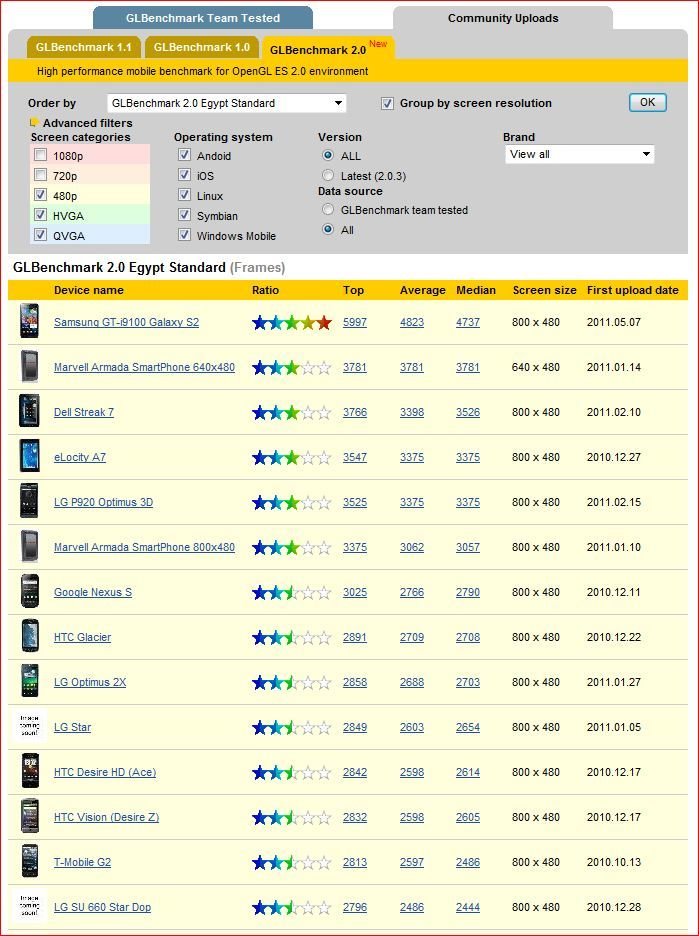Viewport: 699px width, 936px height.
Task: Click the Google Nexus S device image
Action: coord(29,592)
